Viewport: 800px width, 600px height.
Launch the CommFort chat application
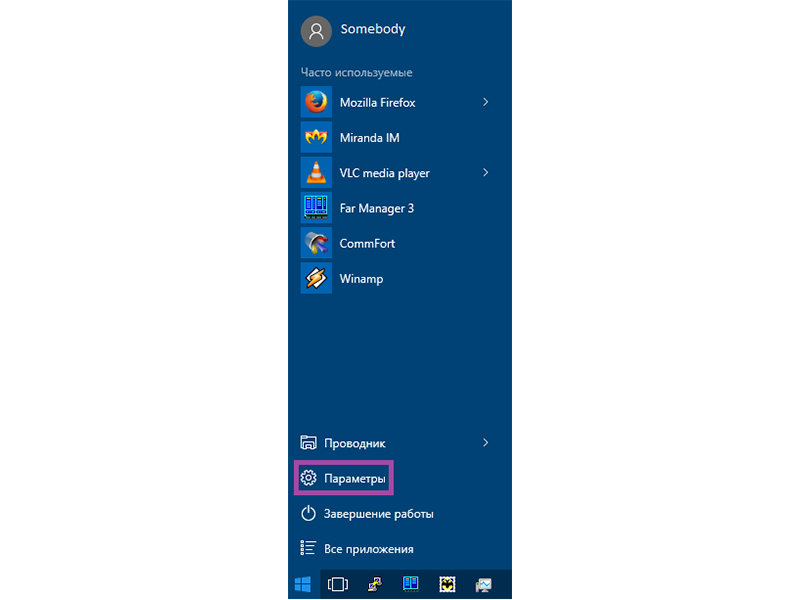coord(369,243)
